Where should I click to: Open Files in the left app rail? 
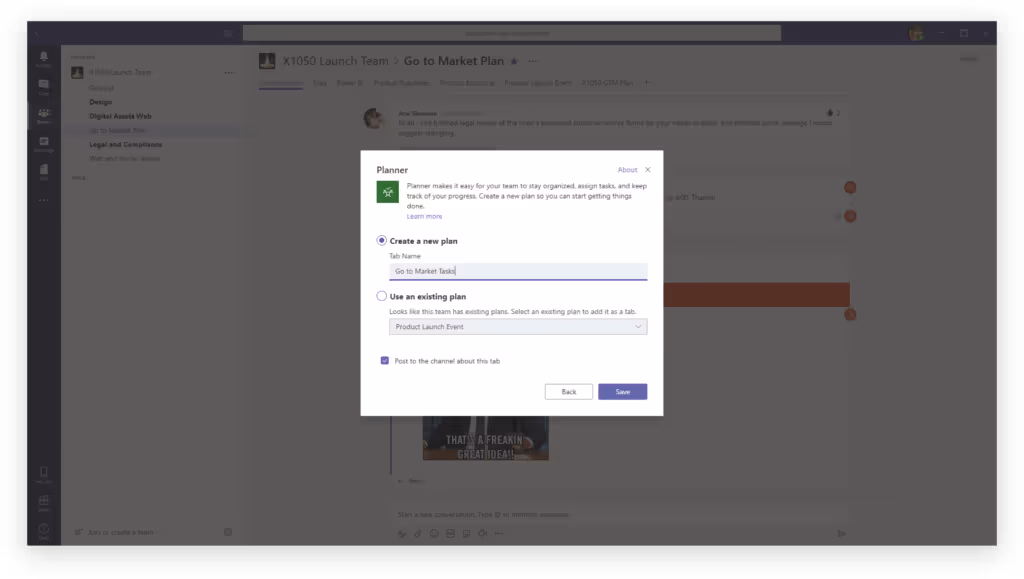tap(44, 172)
